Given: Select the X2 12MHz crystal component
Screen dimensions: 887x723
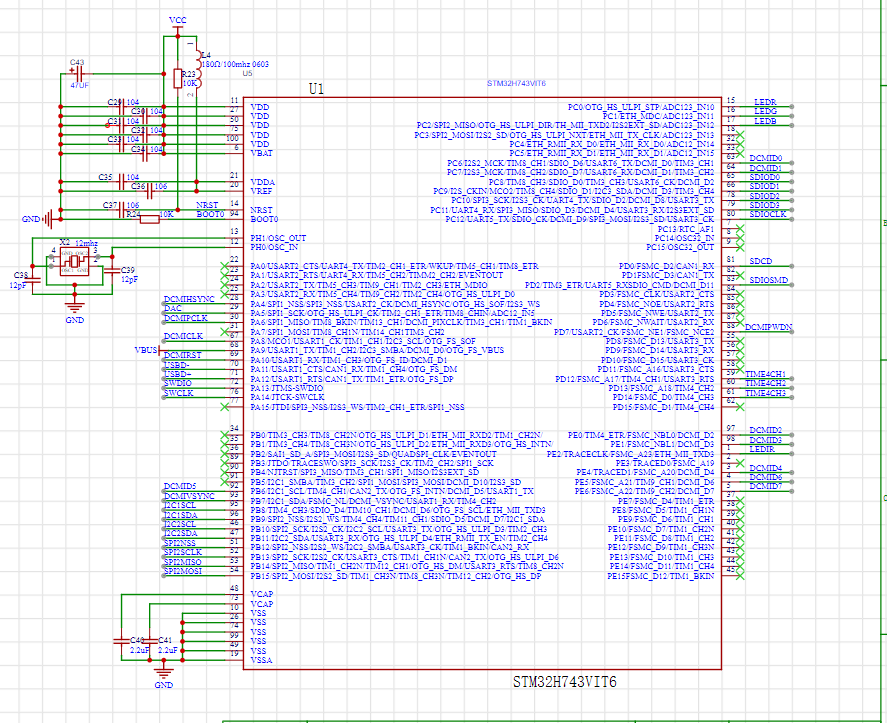Looking at the screenshot, I should (74, 262).
